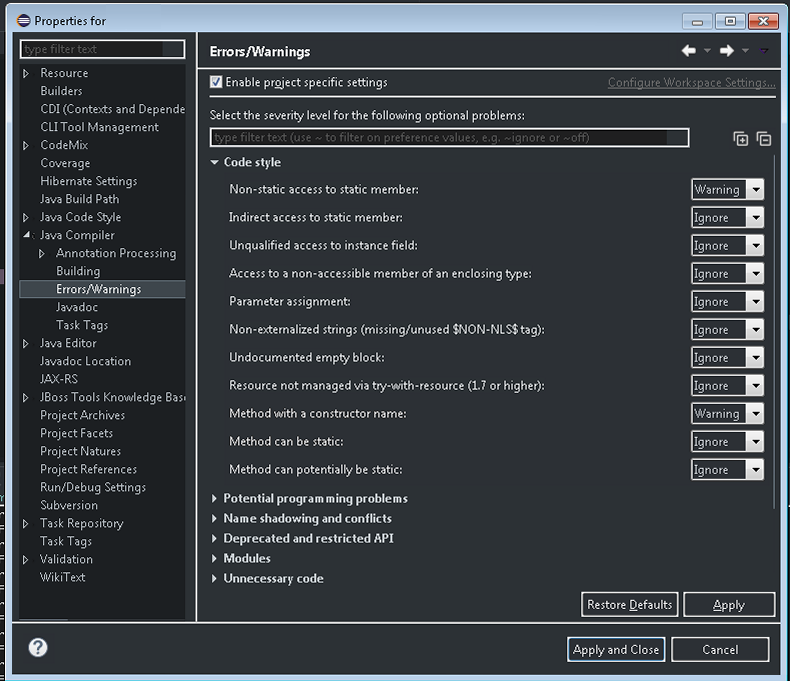
Task: Click the expand all sections icon
Action: point(741,139)
